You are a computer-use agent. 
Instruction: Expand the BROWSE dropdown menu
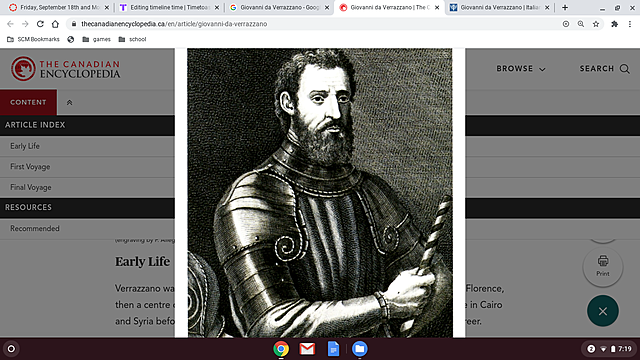pos(521,69)
